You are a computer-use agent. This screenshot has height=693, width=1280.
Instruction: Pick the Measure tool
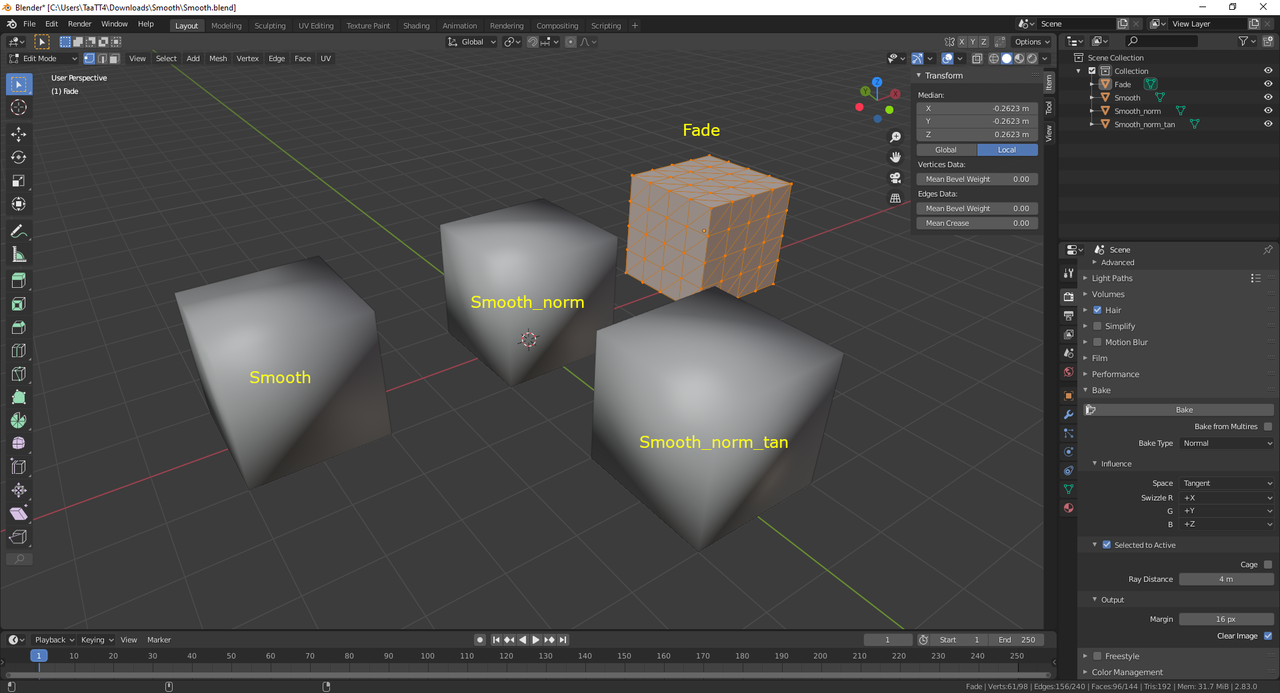click(x=18, y=254)
